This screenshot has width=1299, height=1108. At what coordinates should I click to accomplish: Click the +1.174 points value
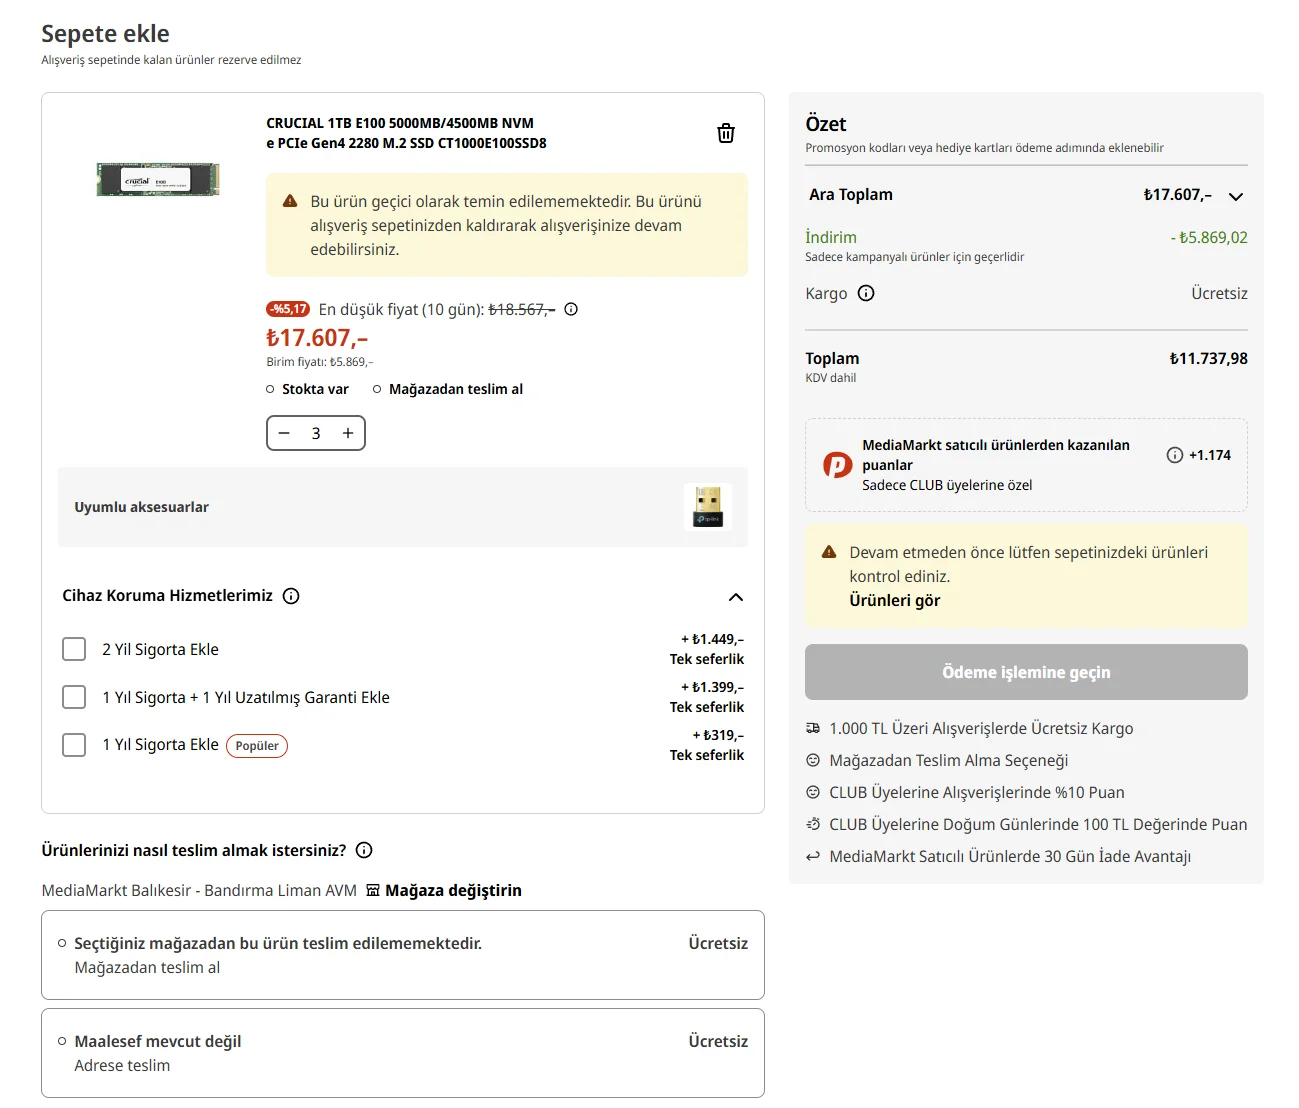pyautogui.click(x=1210, y=455)
